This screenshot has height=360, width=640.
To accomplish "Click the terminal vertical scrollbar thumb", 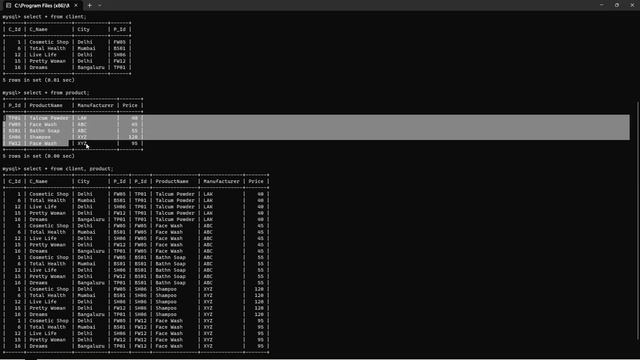I will coord(638,220).
